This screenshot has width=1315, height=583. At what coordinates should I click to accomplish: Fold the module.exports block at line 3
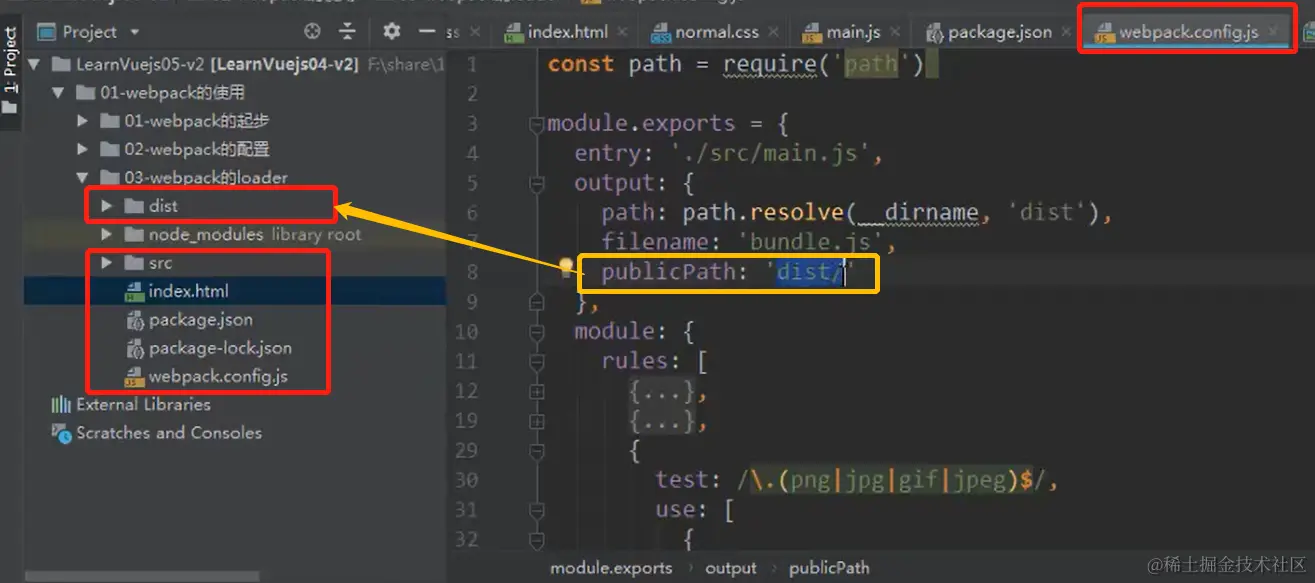[x=537, y=125]
